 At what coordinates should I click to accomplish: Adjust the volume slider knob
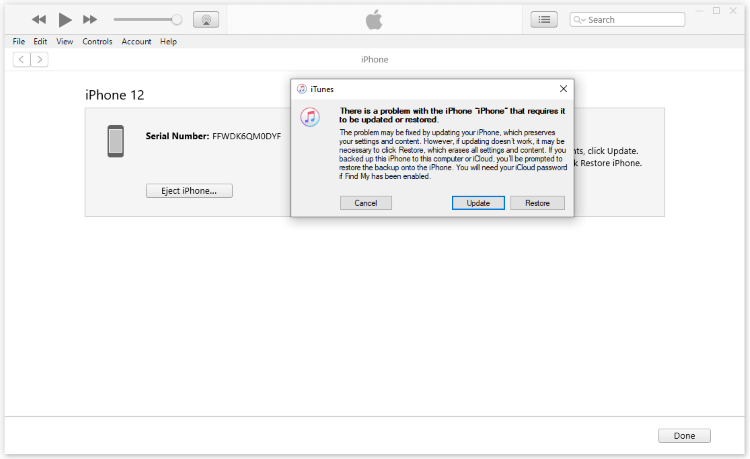tap(177, 19)
